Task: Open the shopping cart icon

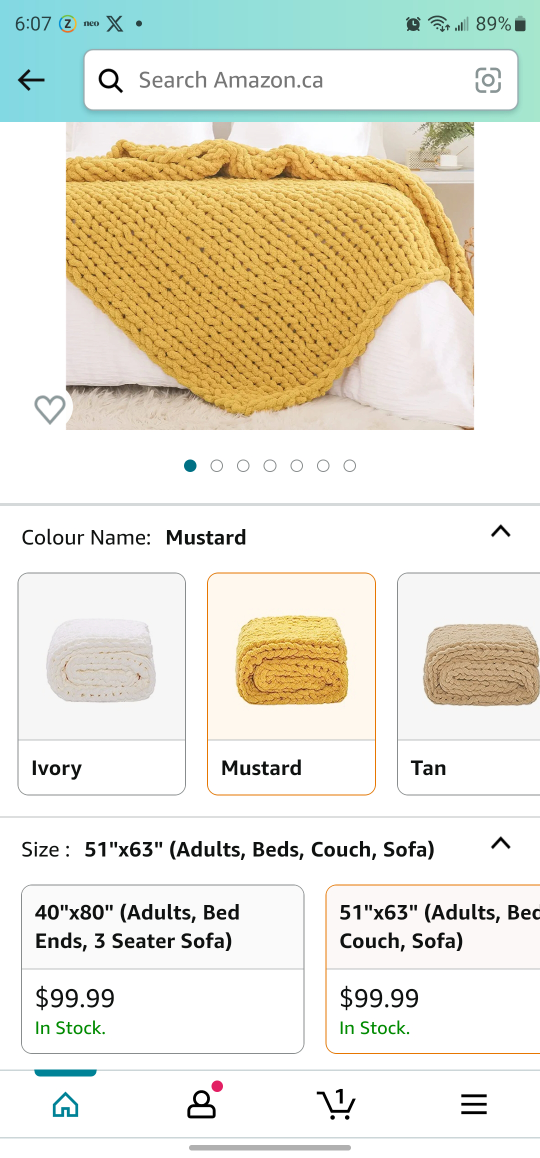Action: pyautogui.click(x=337, y=1103)
